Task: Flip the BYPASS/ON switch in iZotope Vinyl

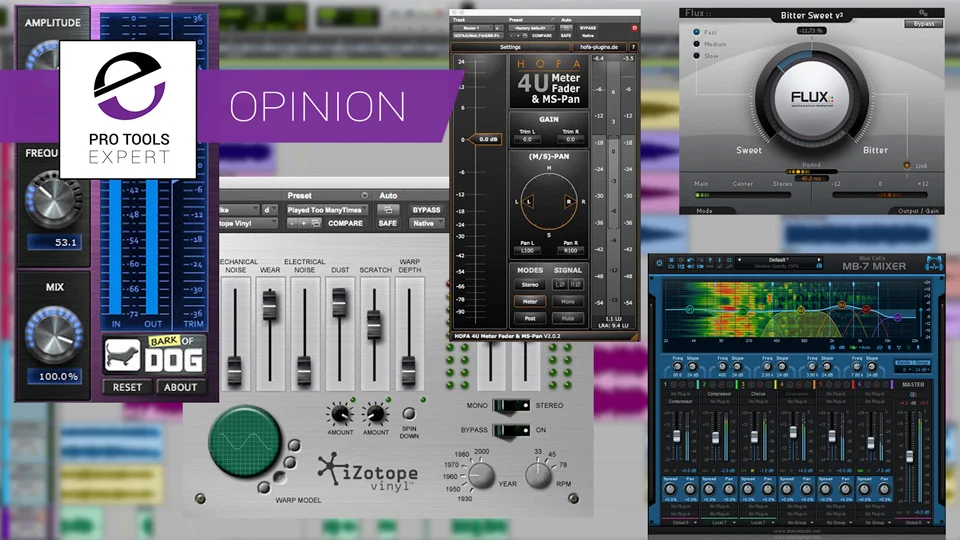Action: click(511, 430)
